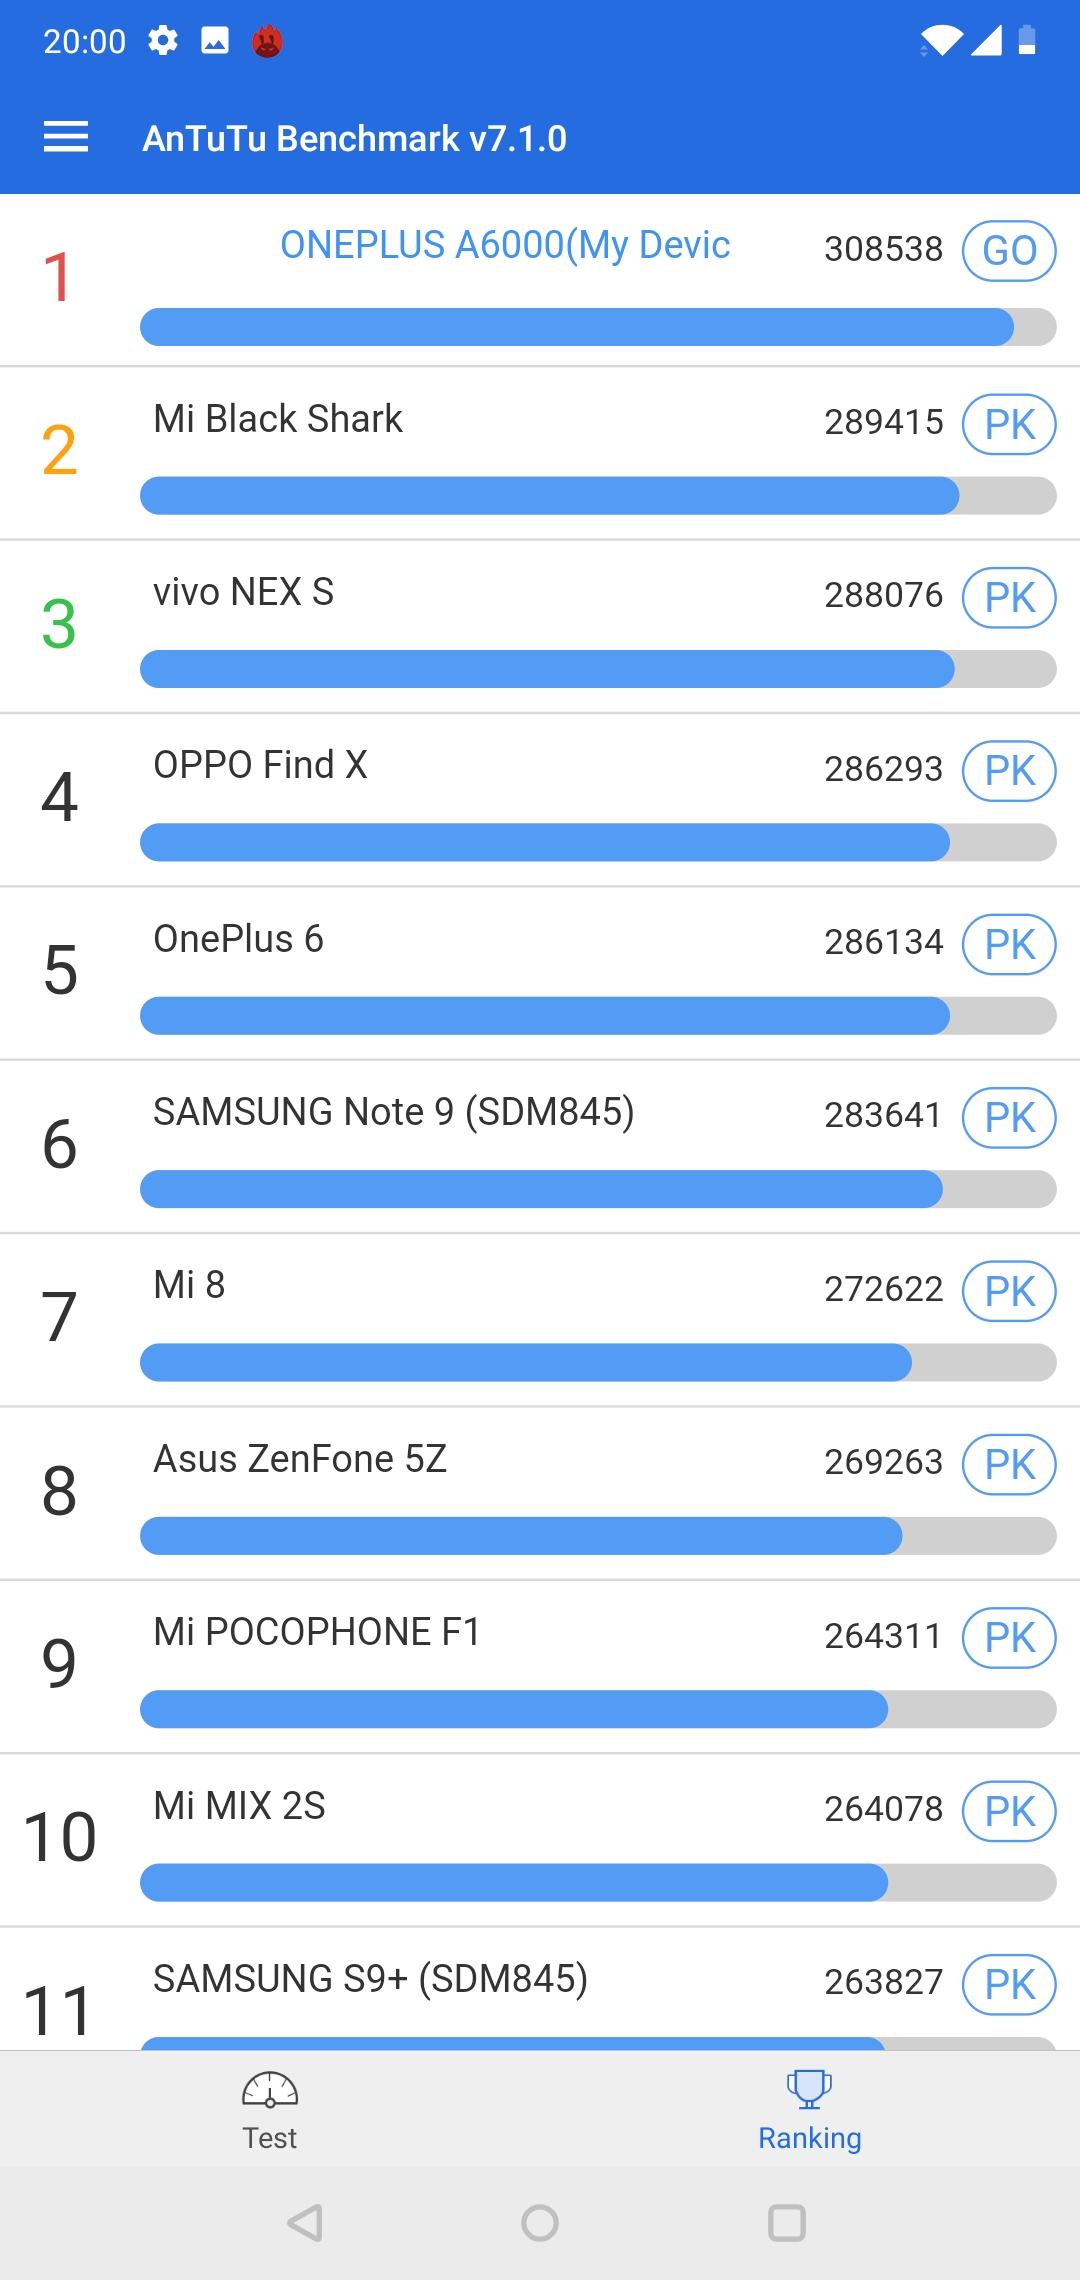Click the Mi 8 score progress bar
Screen dimensions: 1080x2280
598,1362
